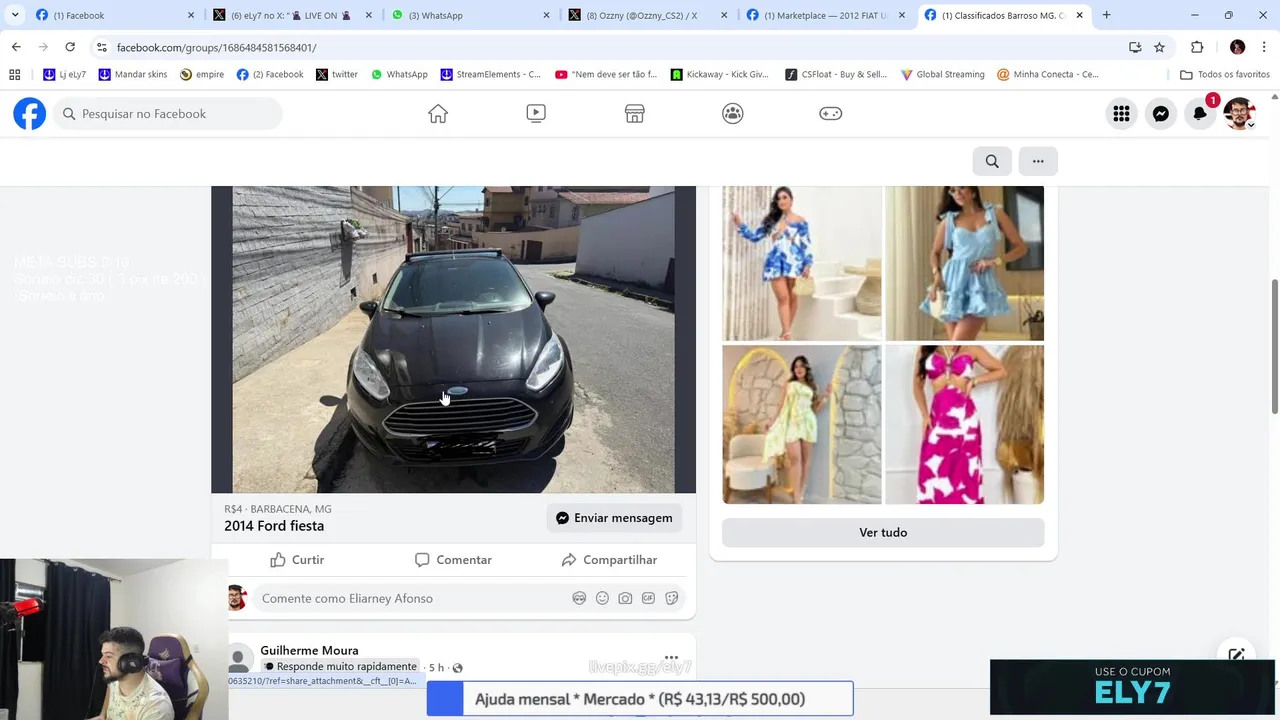Open the Watch video tab icon

(536, 114)
